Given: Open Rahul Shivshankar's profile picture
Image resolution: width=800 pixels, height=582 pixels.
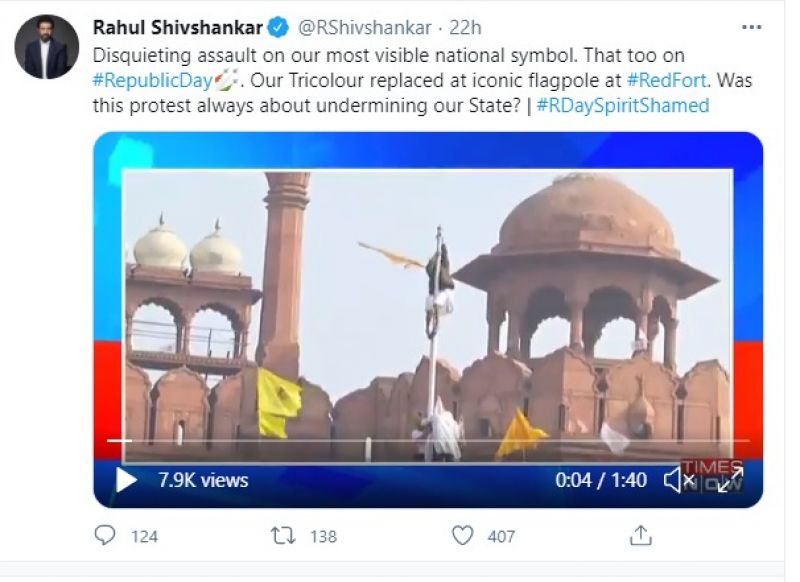Looking at the screenshot, I should pos(46,47).
